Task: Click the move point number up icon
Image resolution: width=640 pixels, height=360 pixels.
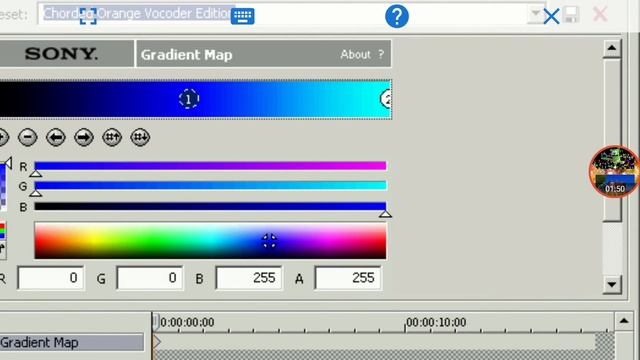Action: [x=112, y=137]
